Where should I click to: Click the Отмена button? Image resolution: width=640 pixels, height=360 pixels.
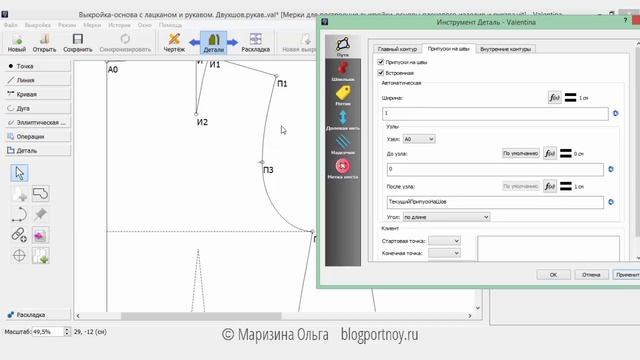click(x=591, y=275)
